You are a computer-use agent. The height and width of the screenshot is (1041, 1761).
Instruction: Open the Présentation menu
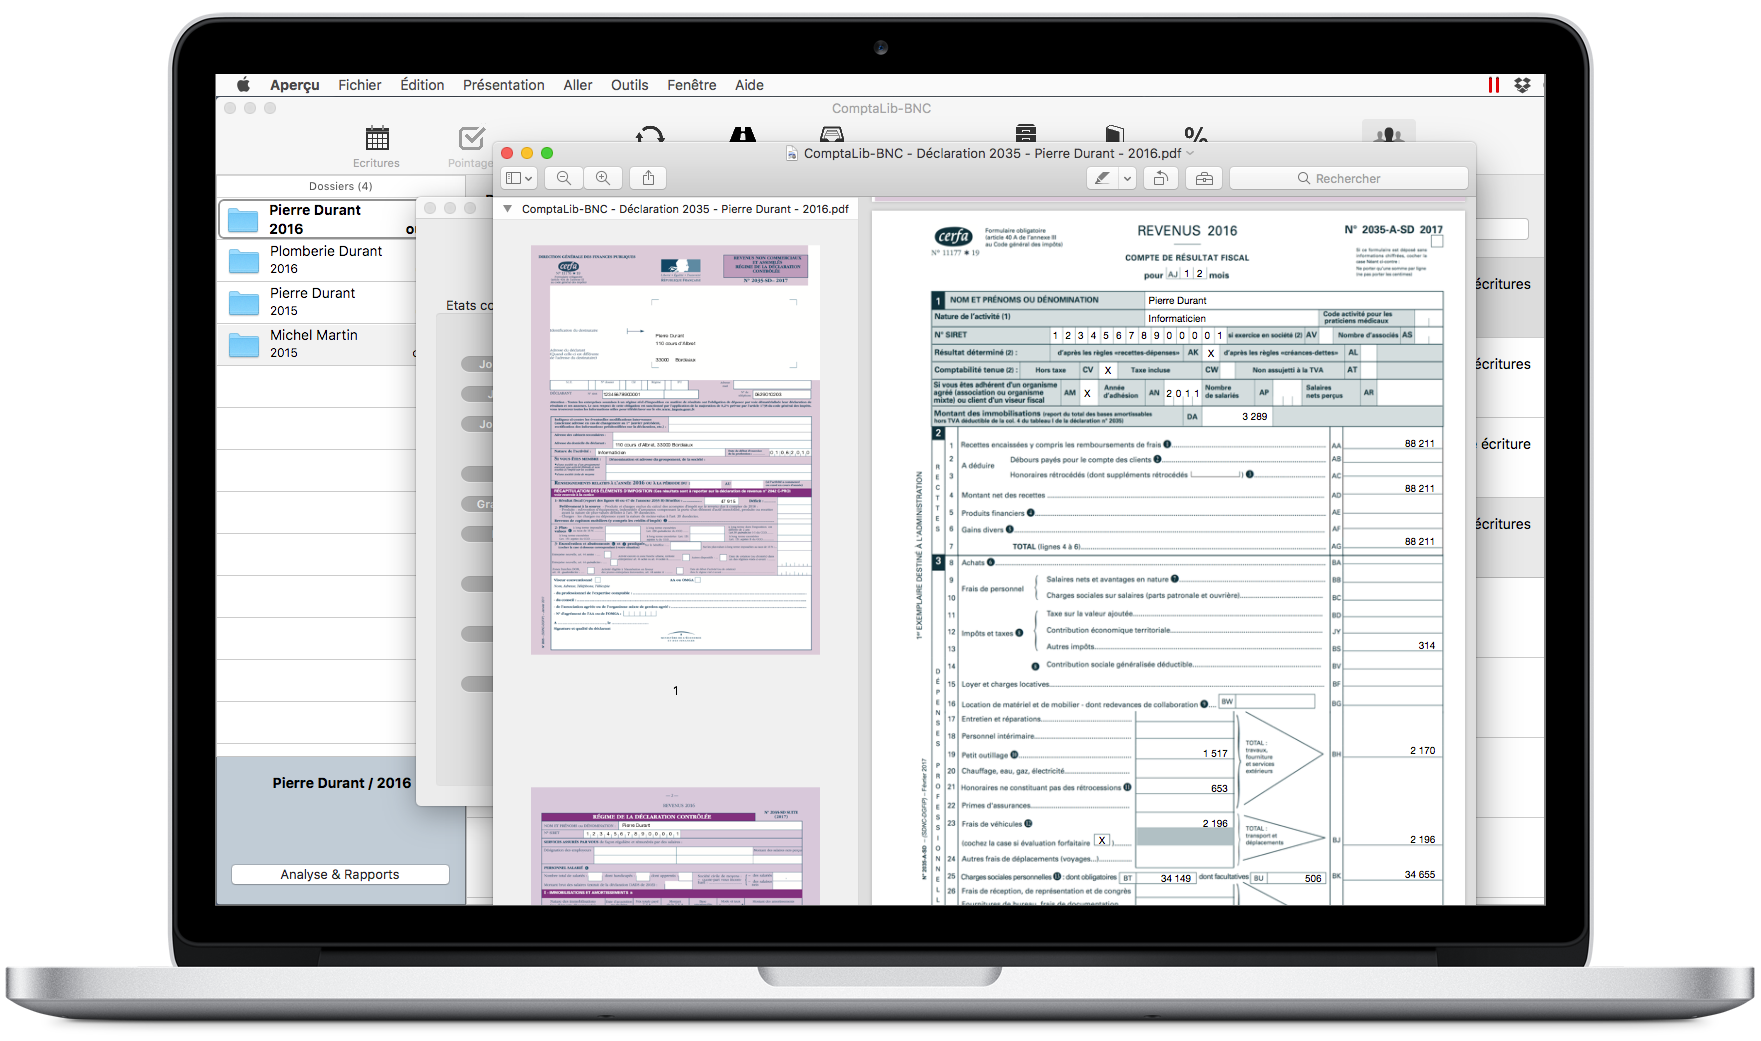tap(504, 85)
